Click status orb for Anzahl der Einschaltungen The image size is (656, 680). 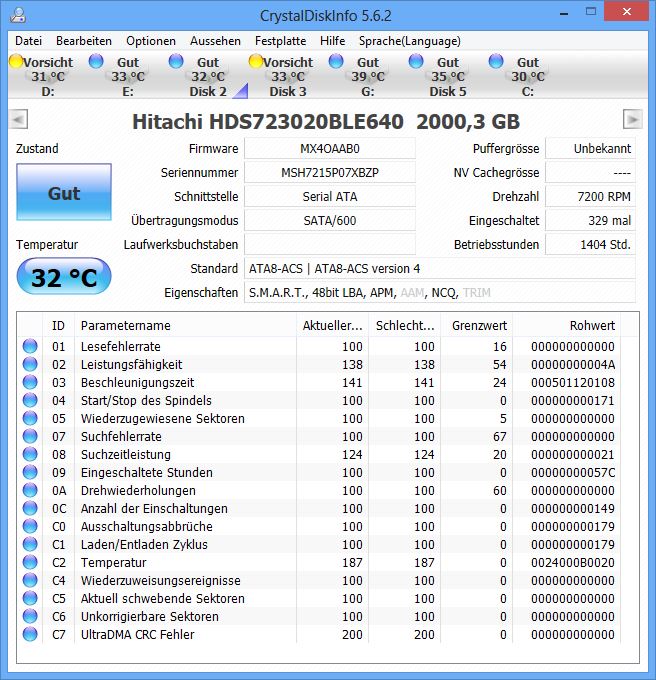tap(30, 508)
